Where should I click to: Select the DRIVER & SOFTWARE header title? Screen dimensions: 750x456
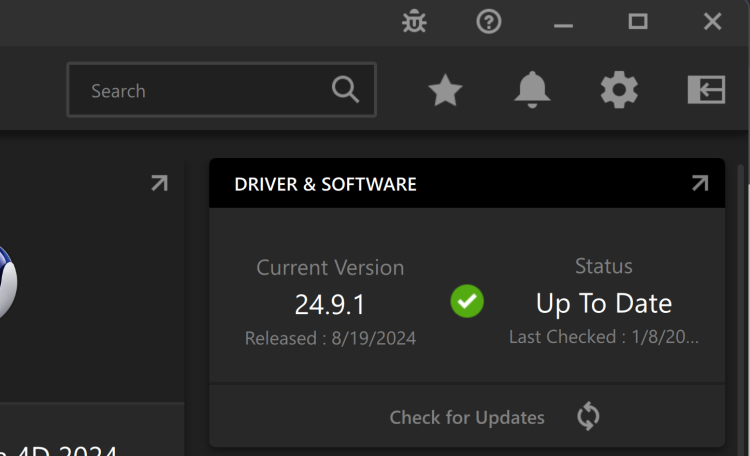click(325, 185)
